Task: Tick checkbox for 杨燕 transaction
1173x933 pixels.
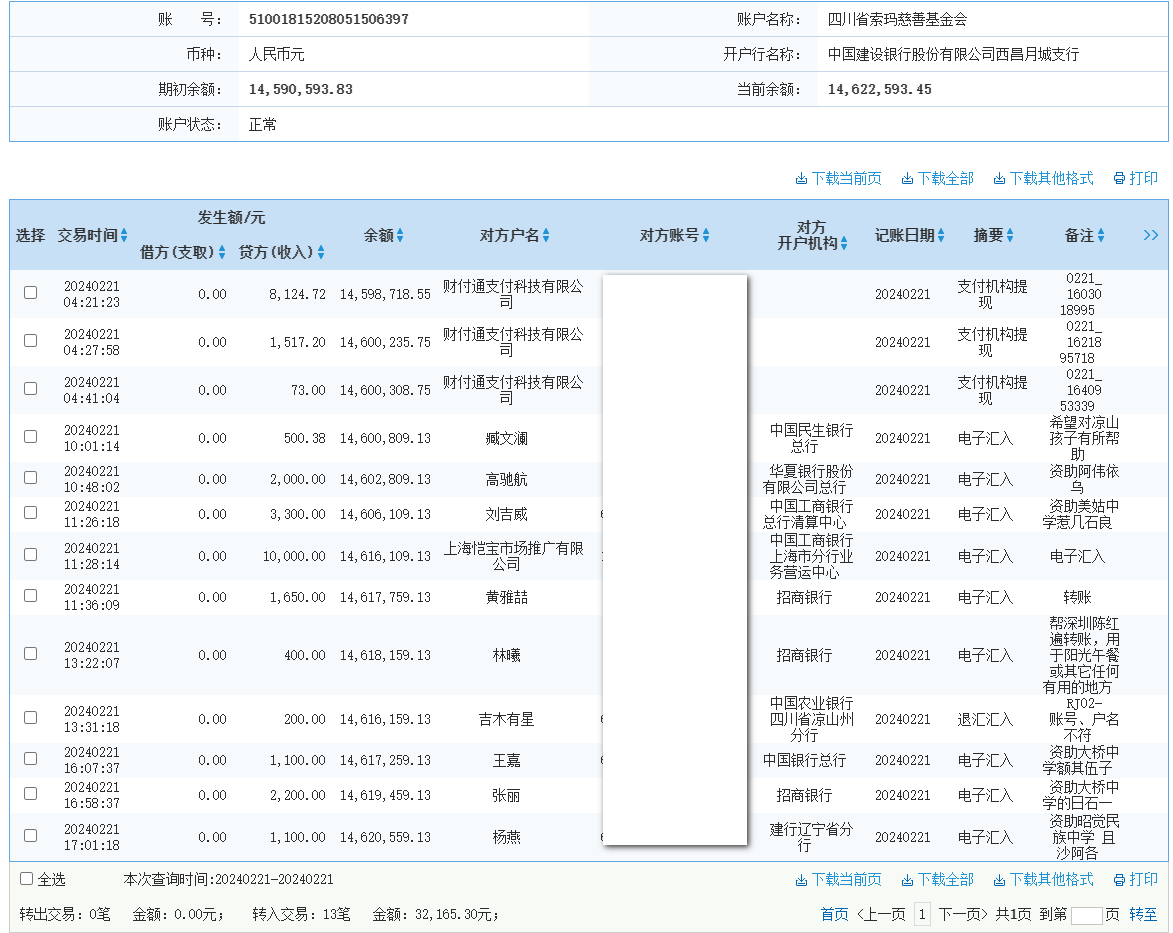Action: tap(31, 836)
